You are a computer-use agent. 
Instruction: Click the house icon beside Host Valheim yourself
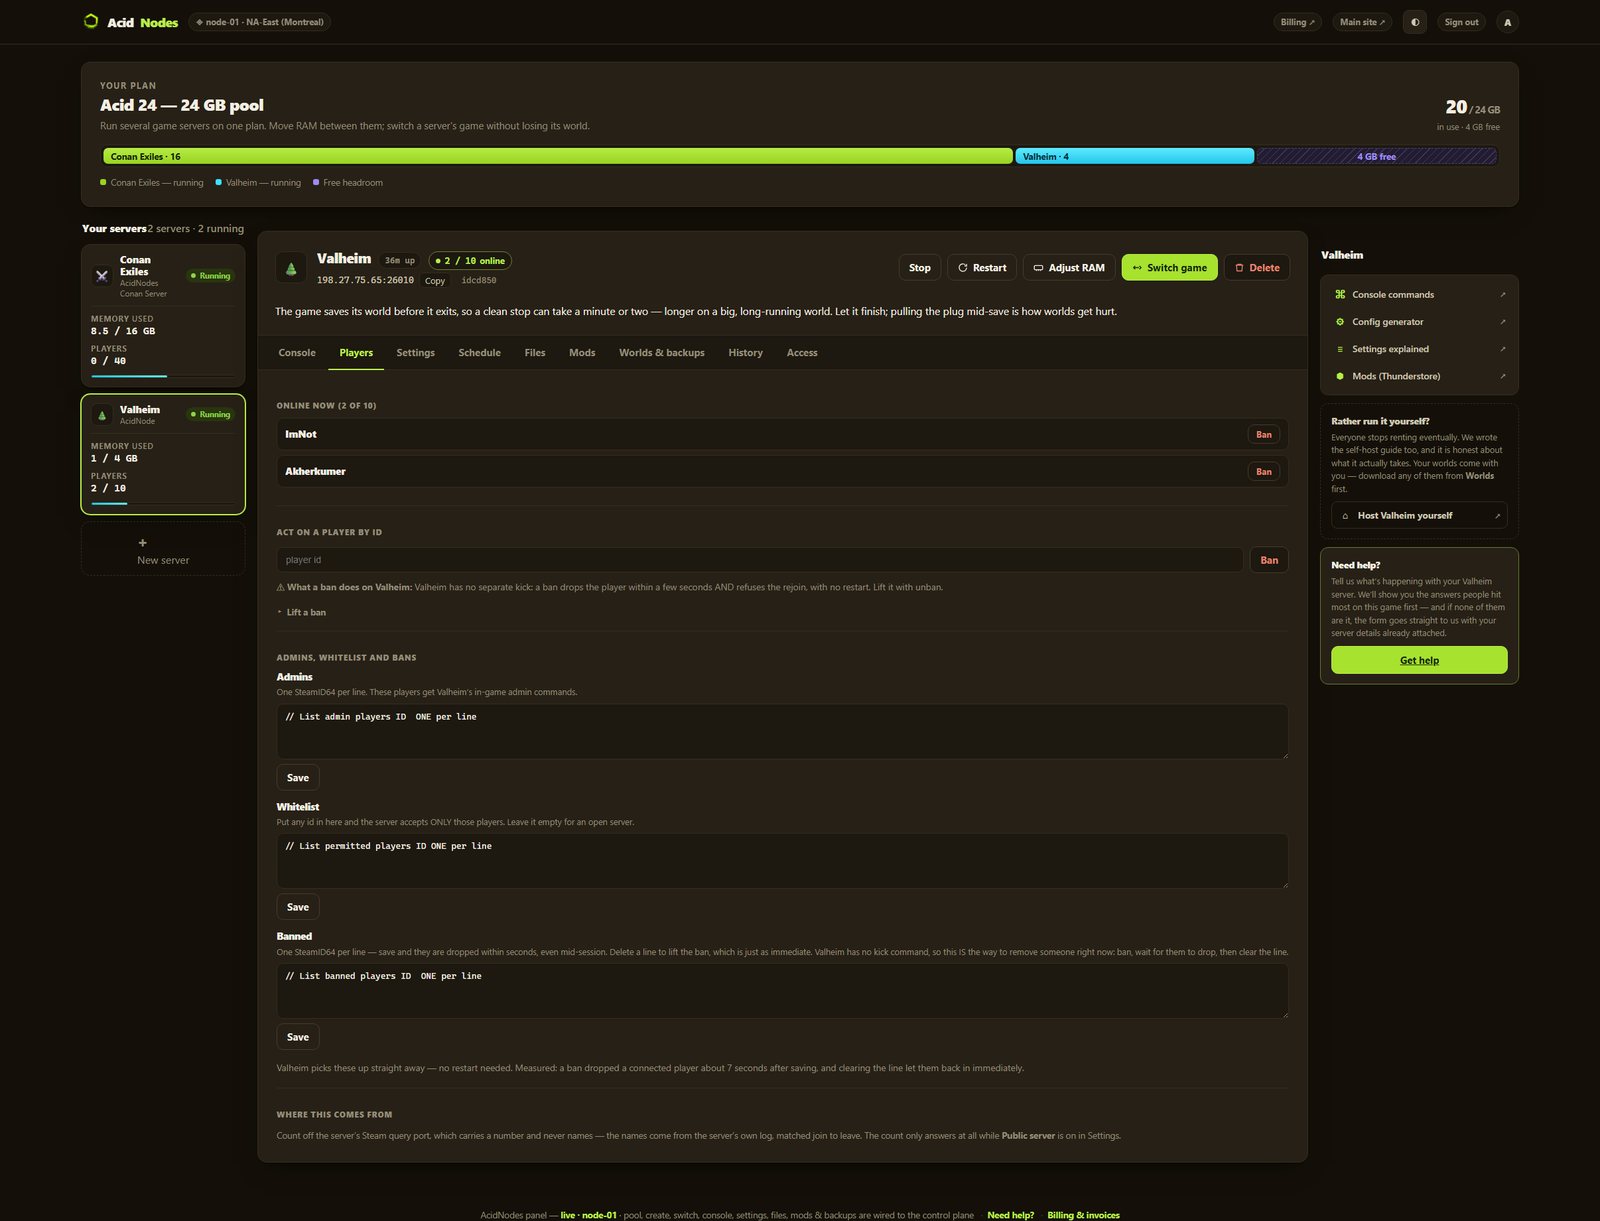click(x=1345, y=516)
